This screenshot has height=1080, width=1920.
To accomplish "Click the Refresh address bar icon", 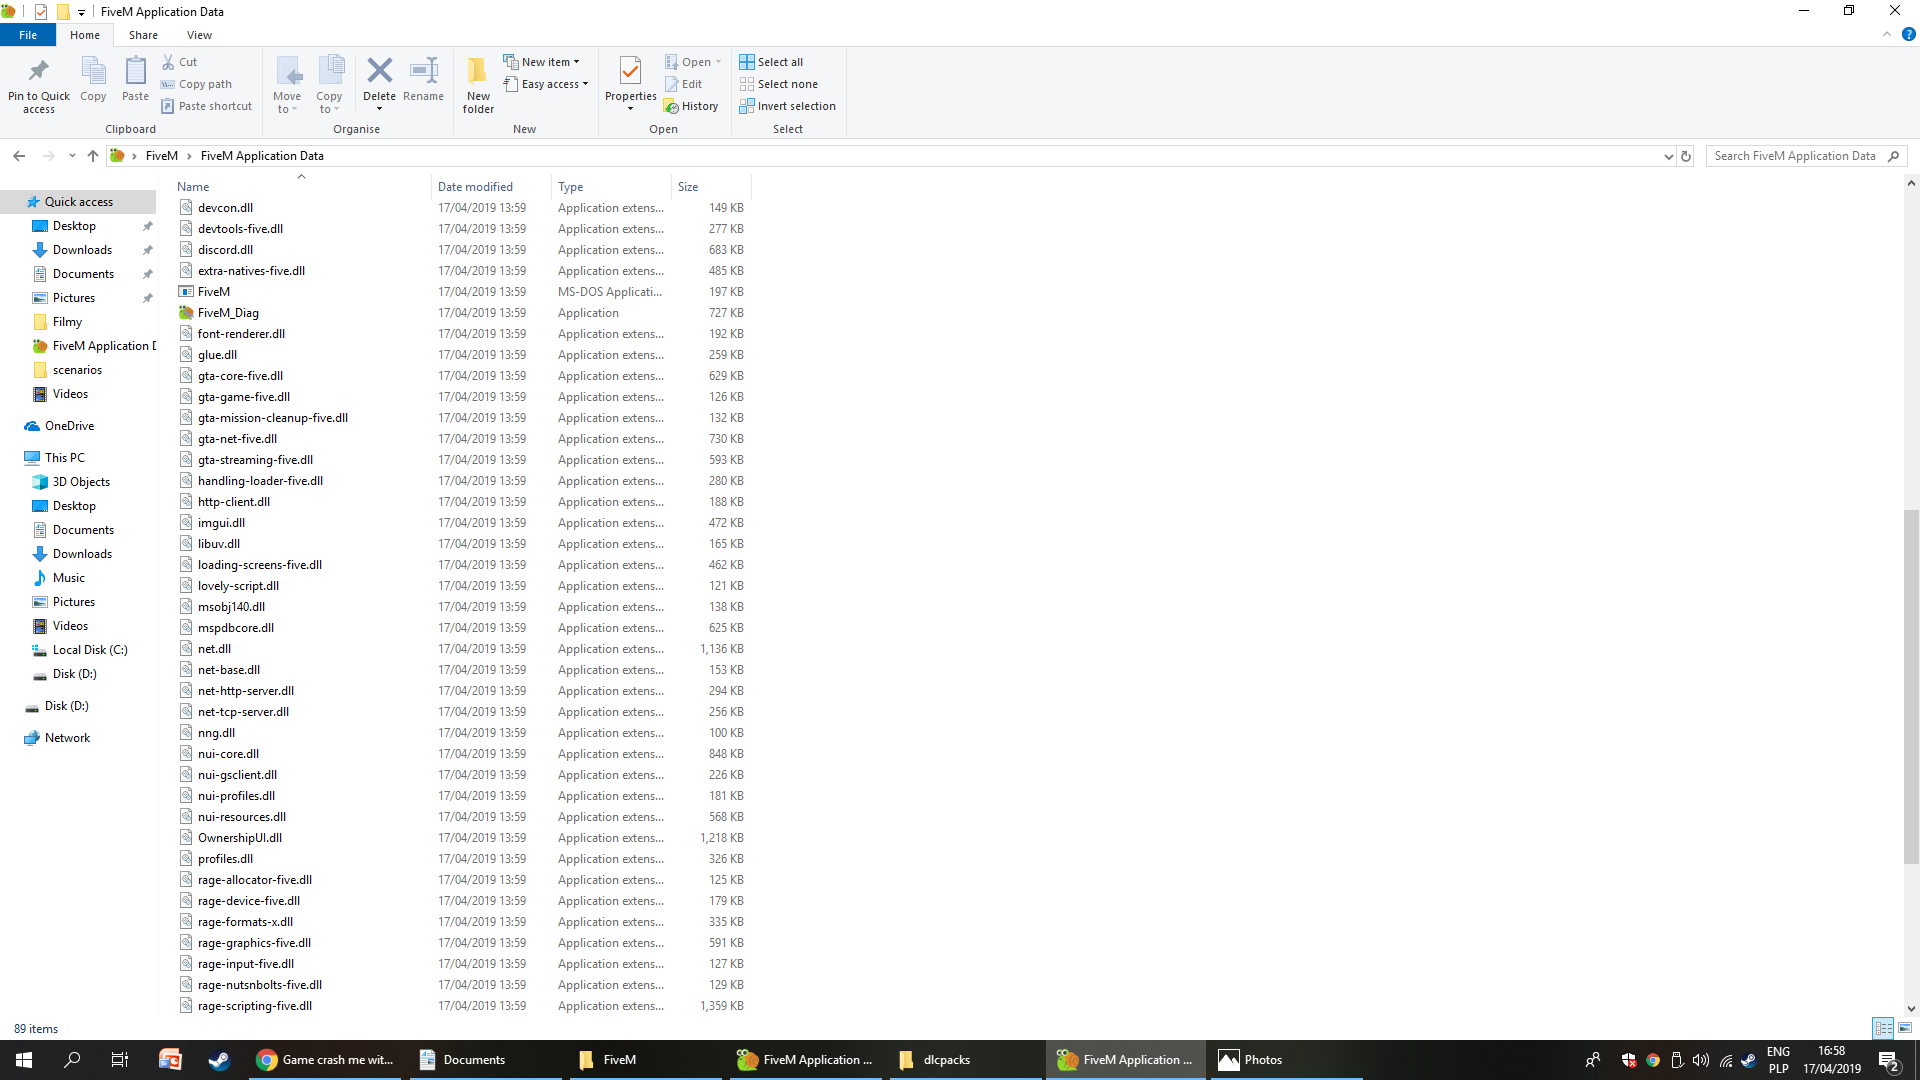I will pyautogui.click(x=1686, y=156).
